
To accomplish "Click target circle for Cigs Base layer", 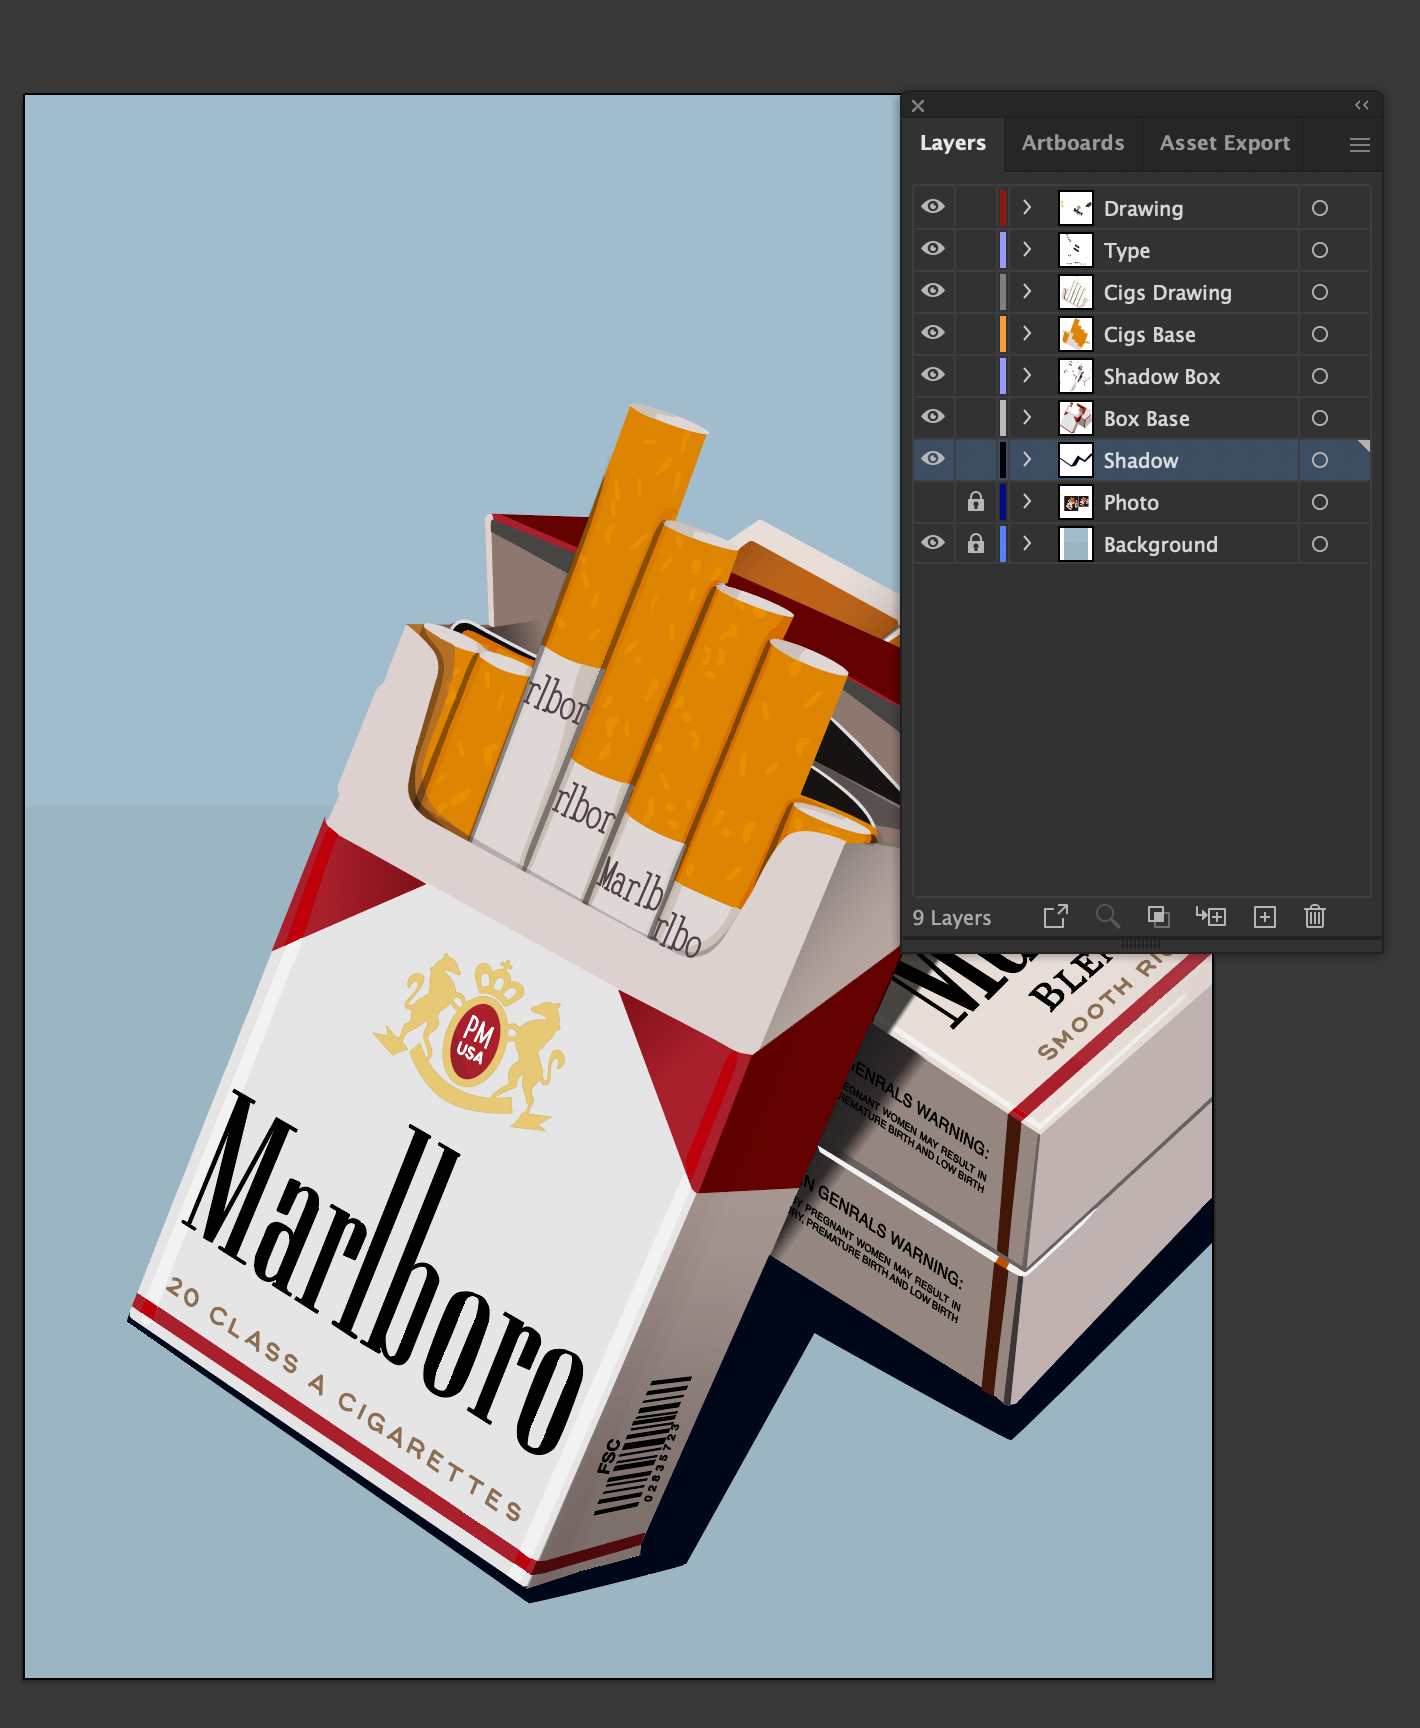I will coord(1320,334).
